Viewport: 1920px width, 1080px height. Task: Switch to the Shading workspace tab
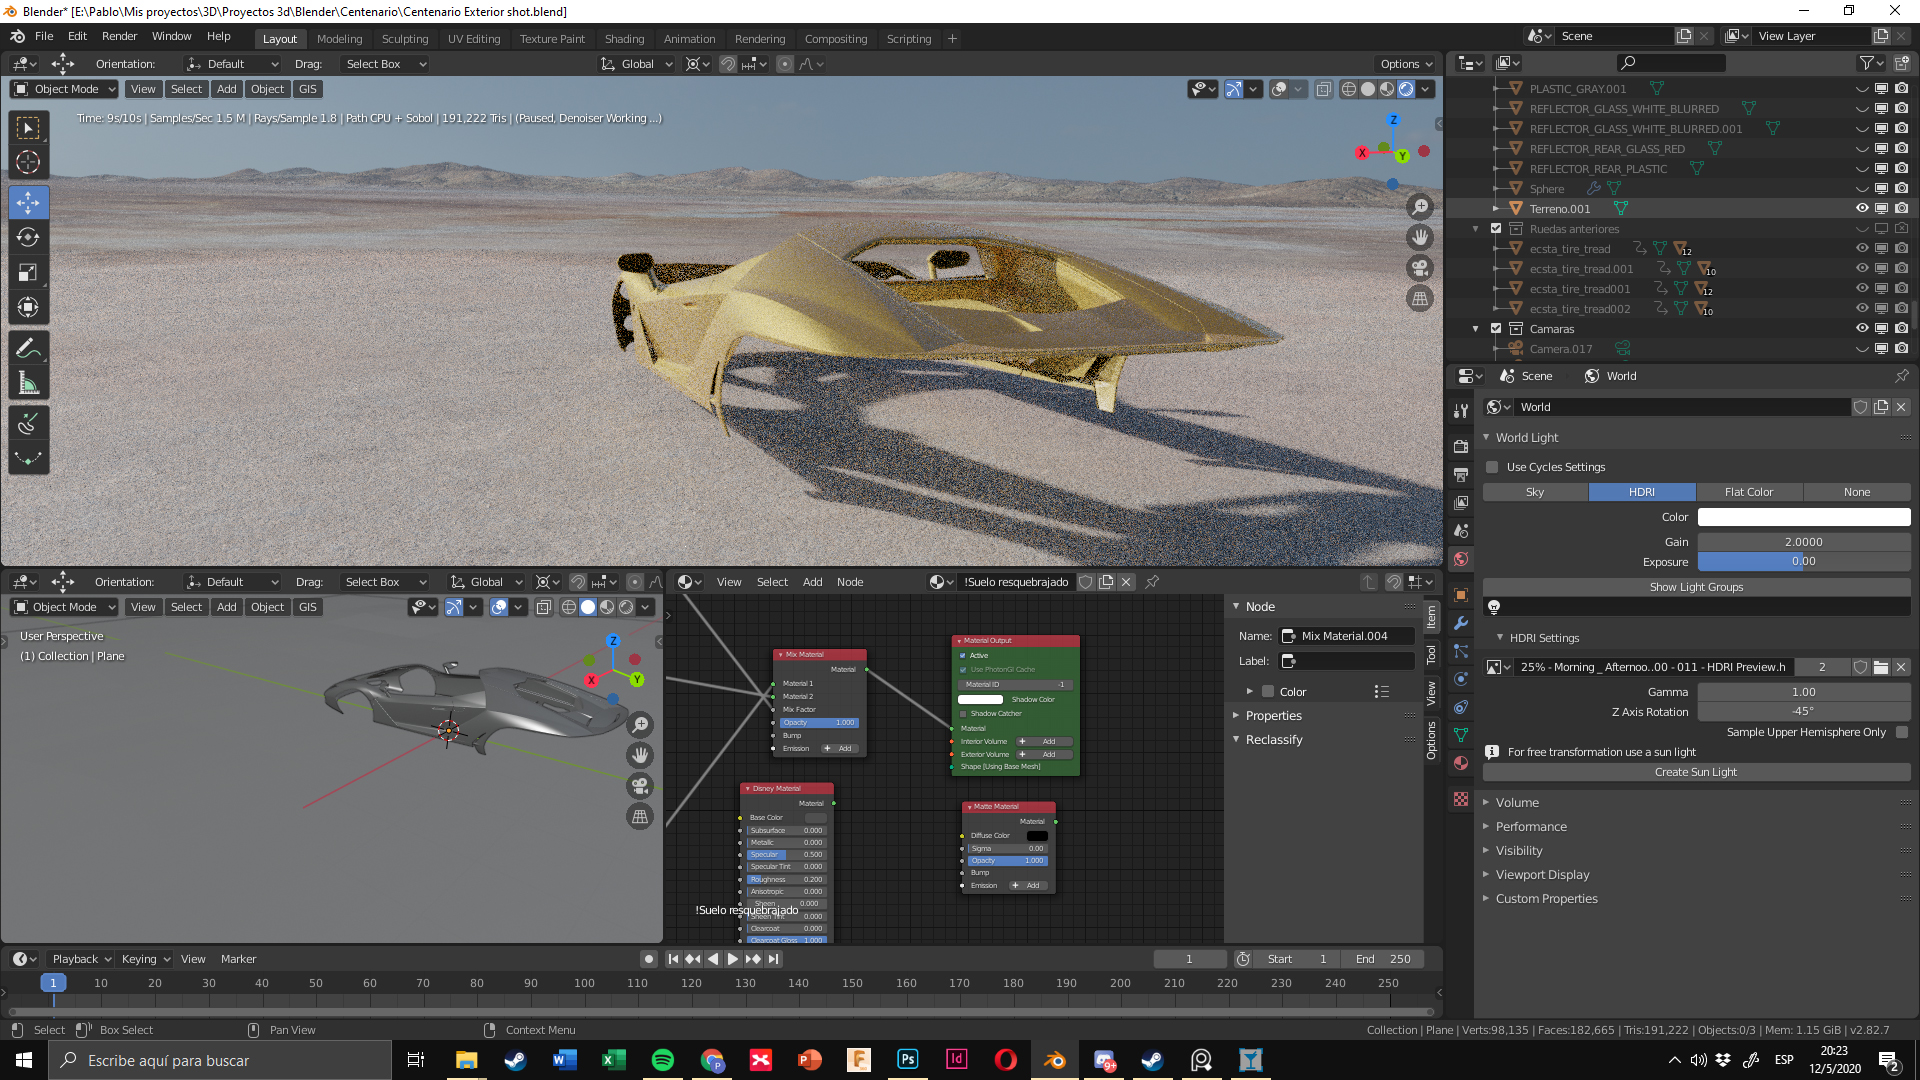(624, 39)
